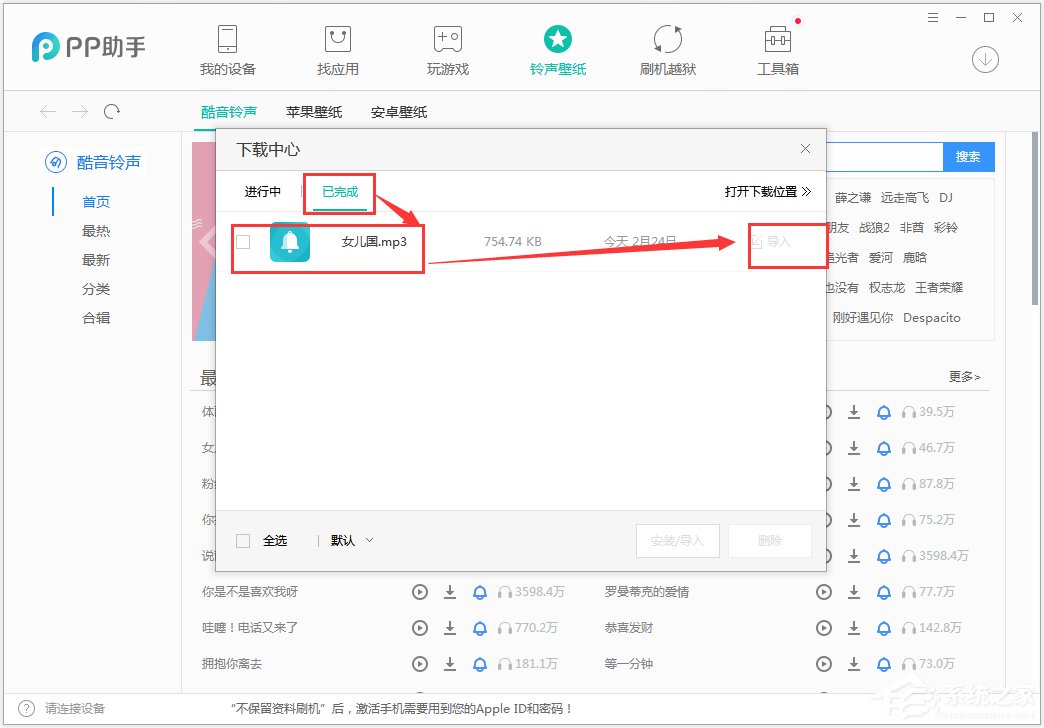Switch to the 苹果壁纸 tab

point(313,112)
